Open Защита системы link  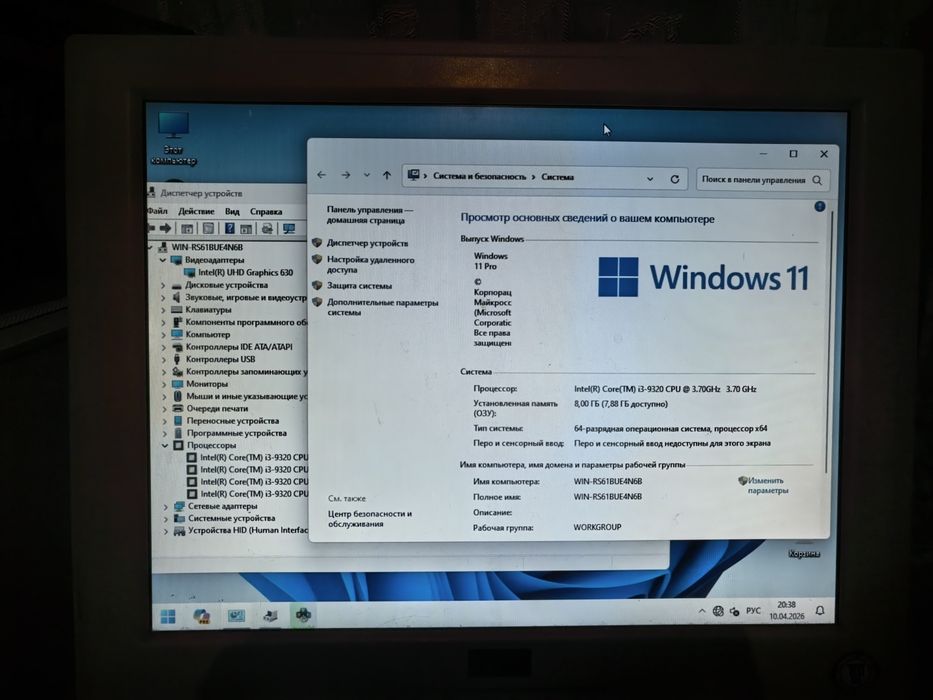(x=359, y=286)
